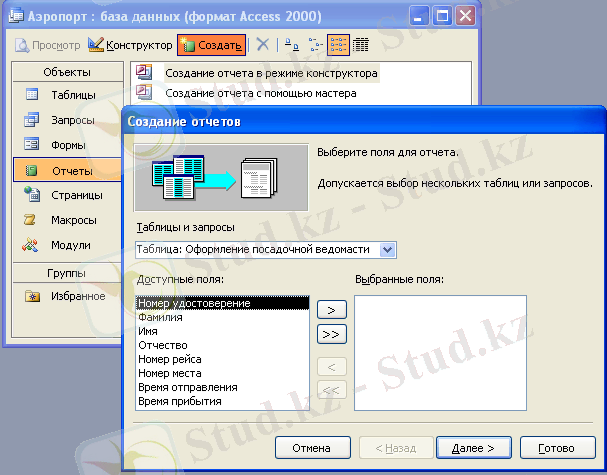Open Макросы in the Объекты panel

click(x=68, y=220)
